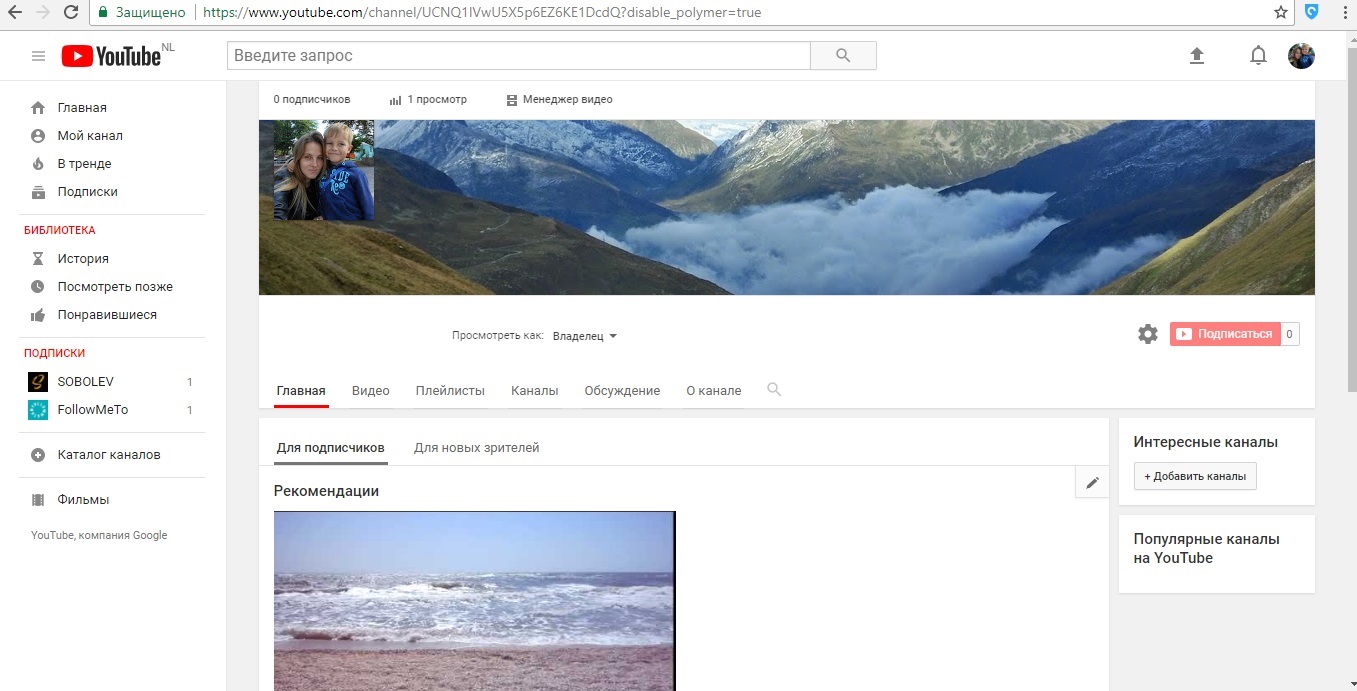Click the YouTube, компания Google footer text

pos(99,535)
